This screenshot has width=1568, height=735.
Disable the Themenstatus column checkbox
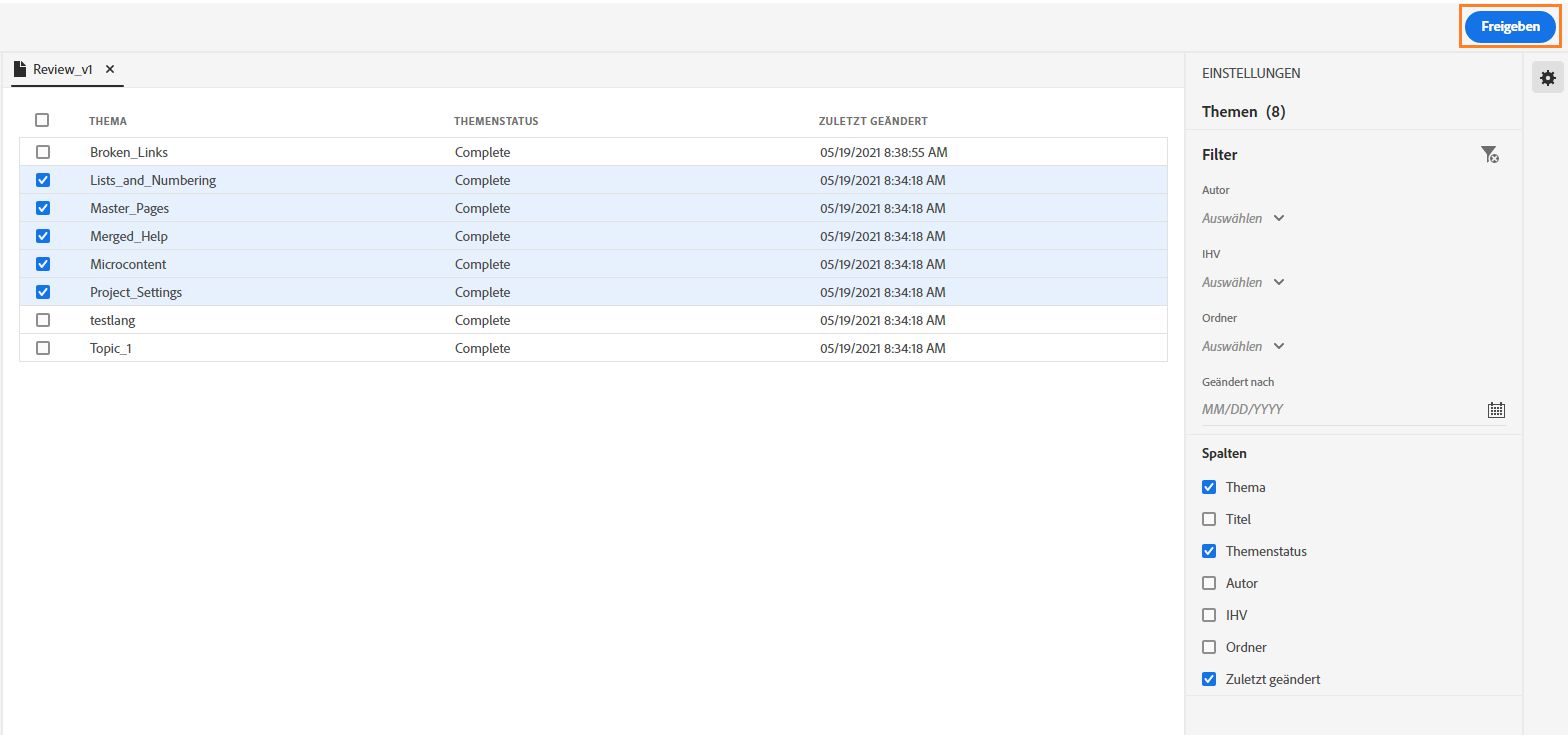click(x=1209, y=551)
